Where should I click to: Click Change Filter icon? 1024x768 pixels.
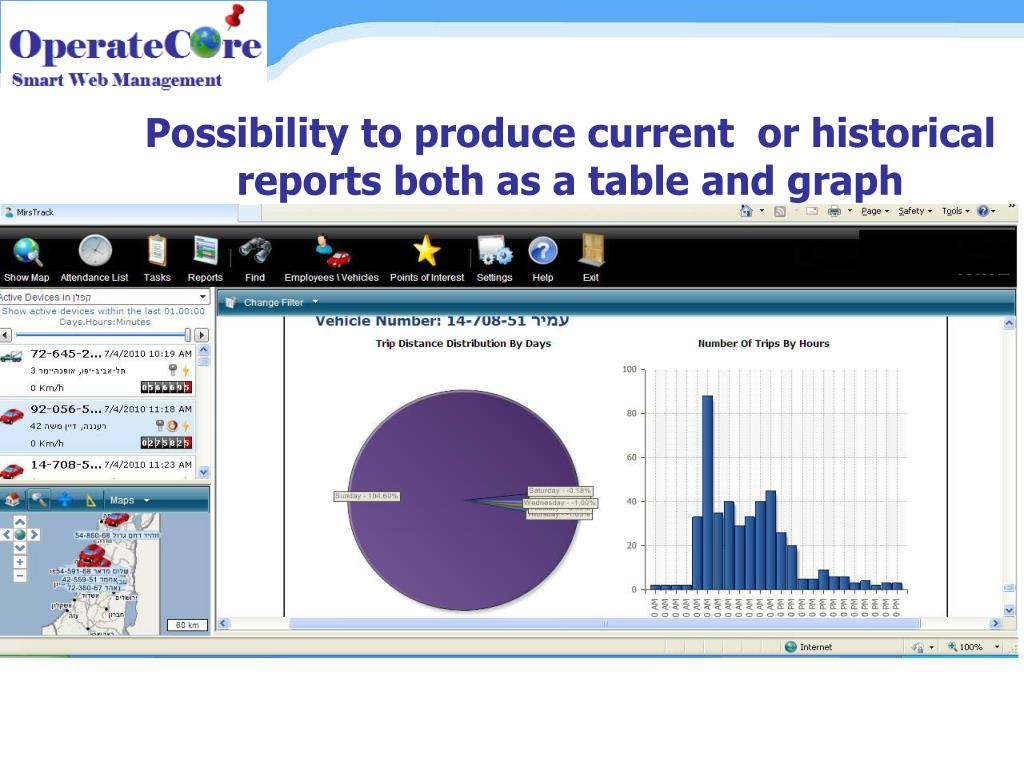click(x=231, y=302)
